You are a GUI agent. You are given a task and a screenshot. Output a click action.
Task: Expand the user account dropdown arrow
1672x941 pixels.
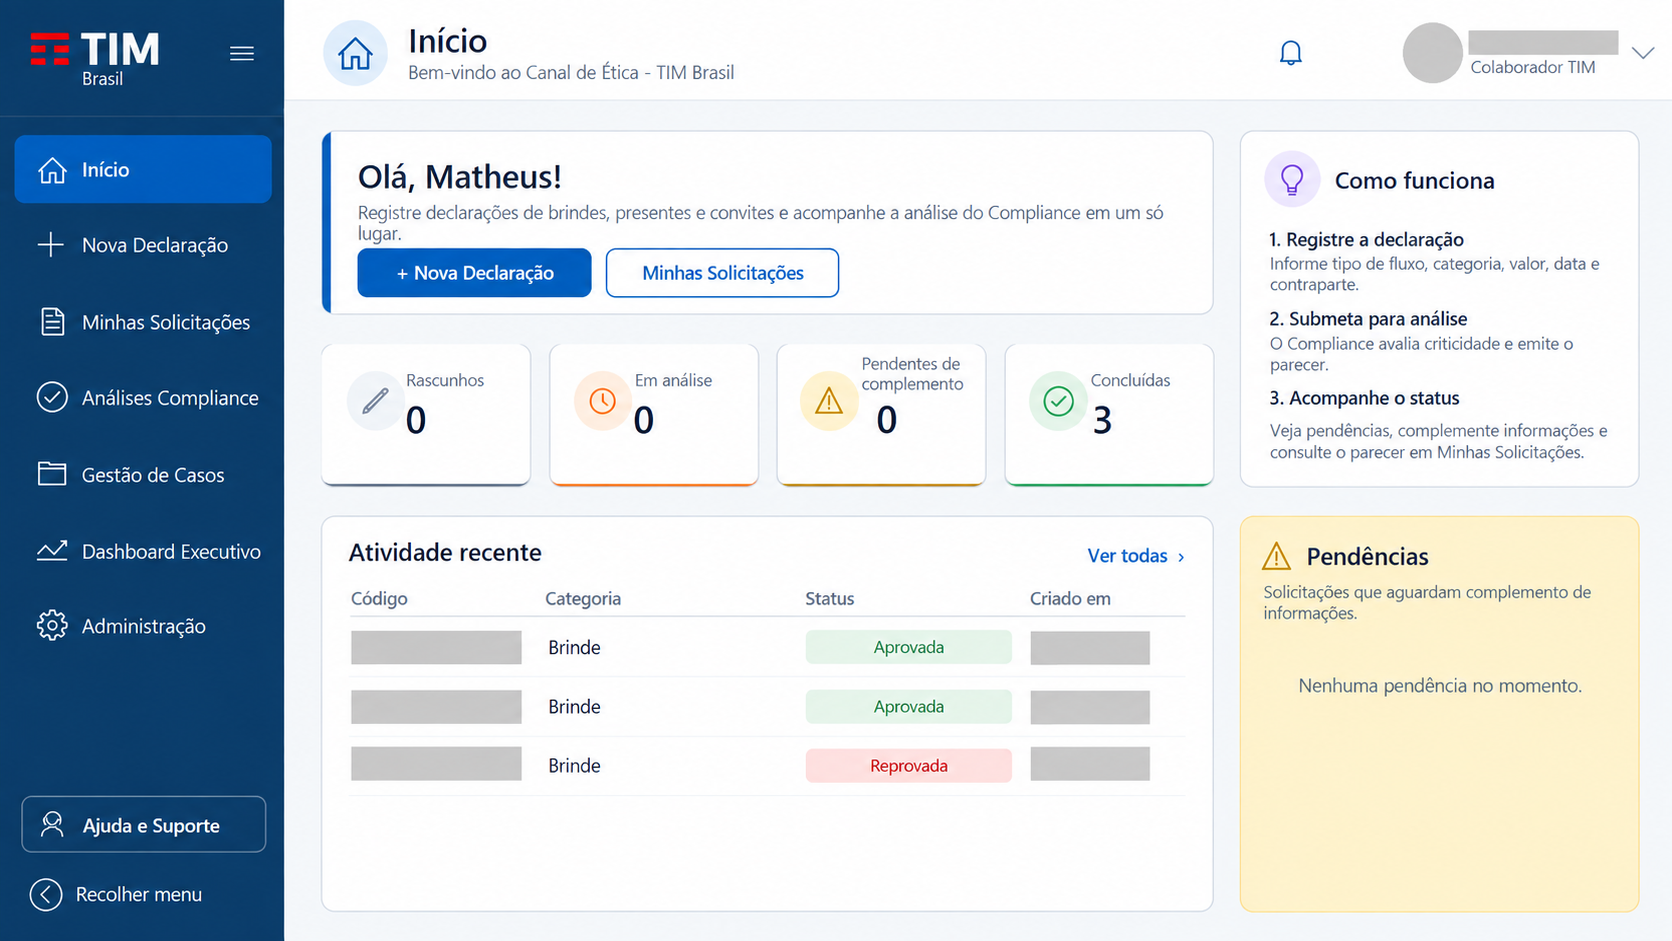click(x=1643, y=53)
